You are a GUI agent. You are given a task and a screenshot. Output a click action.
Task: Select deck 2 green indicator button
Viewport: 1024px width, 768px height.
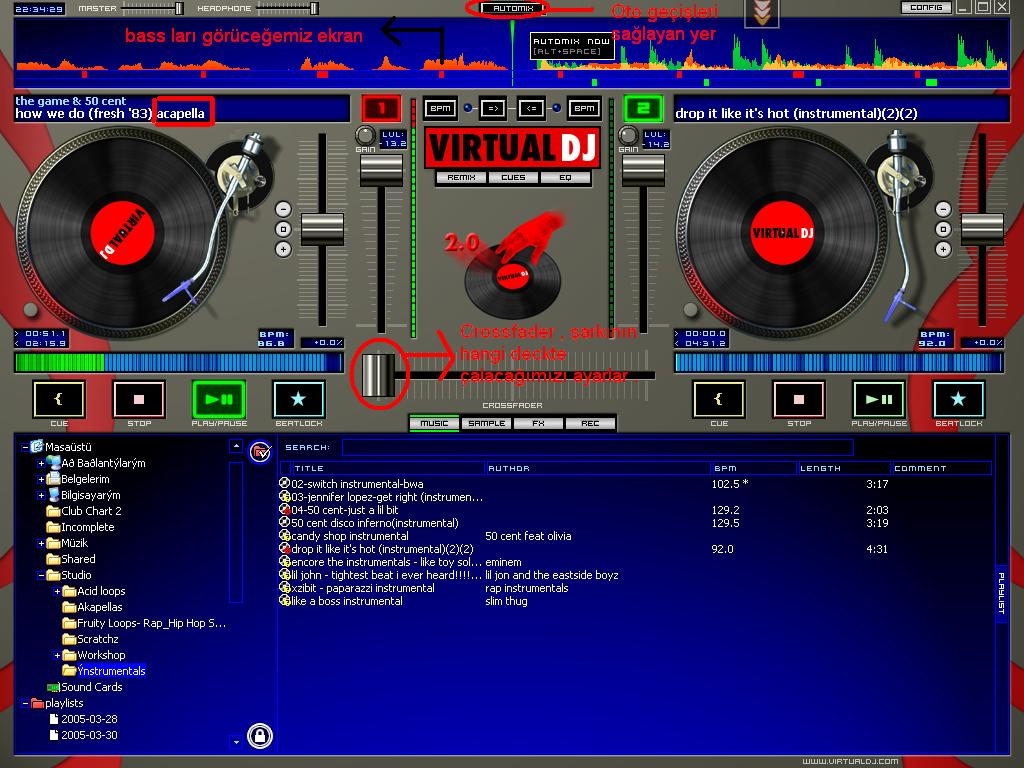tap(643, 108)
